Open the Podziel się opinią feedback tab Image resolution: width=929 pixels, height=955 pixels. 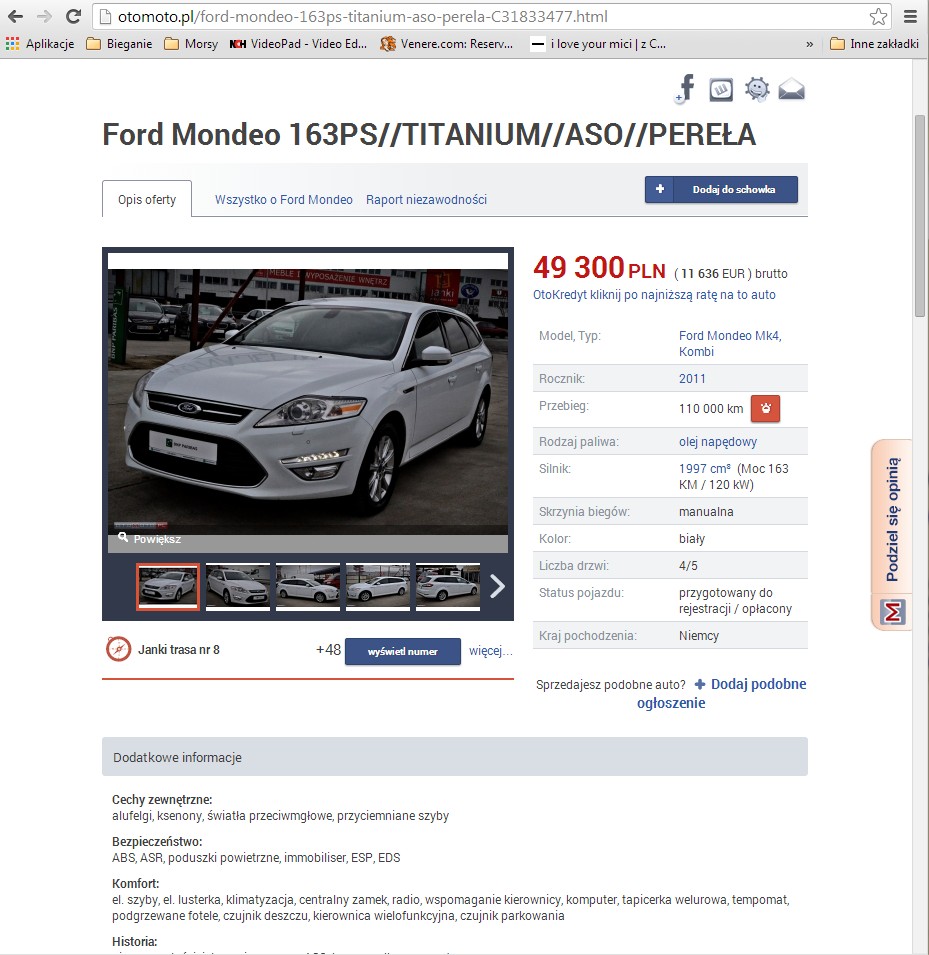[x=892, y=535]
